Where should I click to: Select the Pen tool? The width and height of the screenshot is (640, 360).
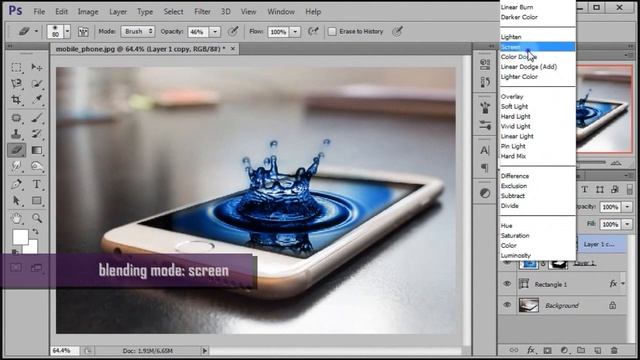(x=16, y=184)
